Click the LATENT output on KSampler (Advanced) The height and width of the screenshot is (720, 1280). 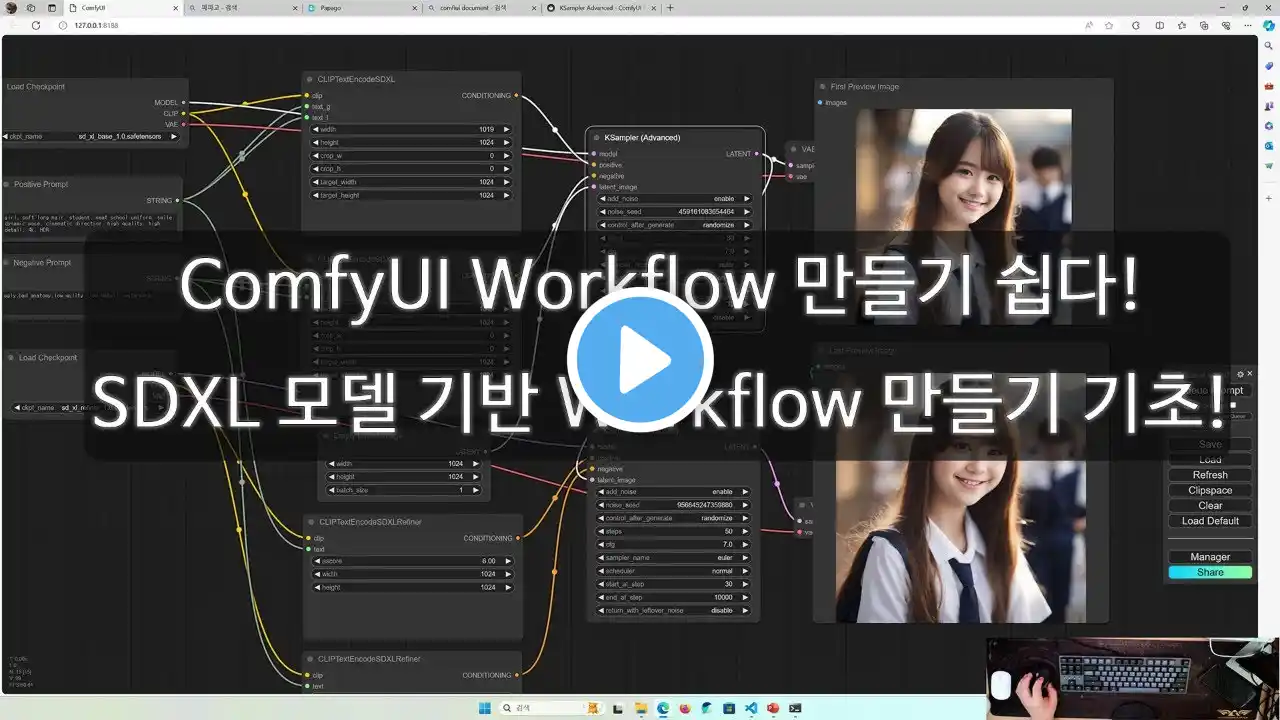(x=757, y=154)
